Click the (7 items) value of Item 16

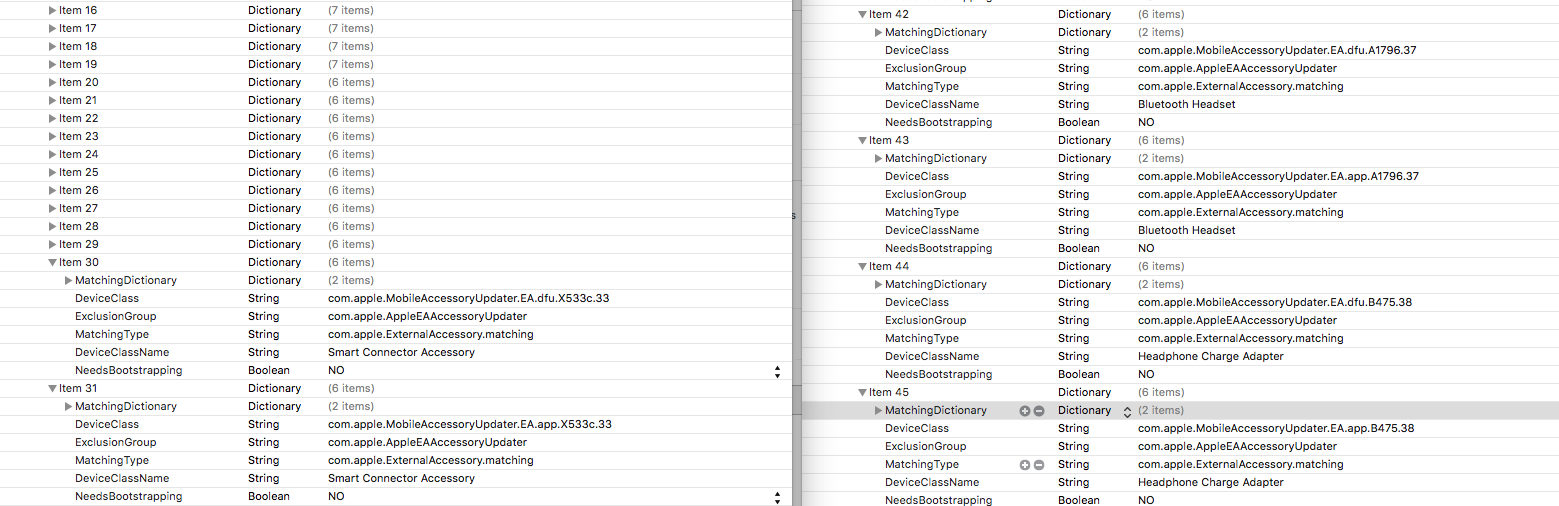click(351, 11)
